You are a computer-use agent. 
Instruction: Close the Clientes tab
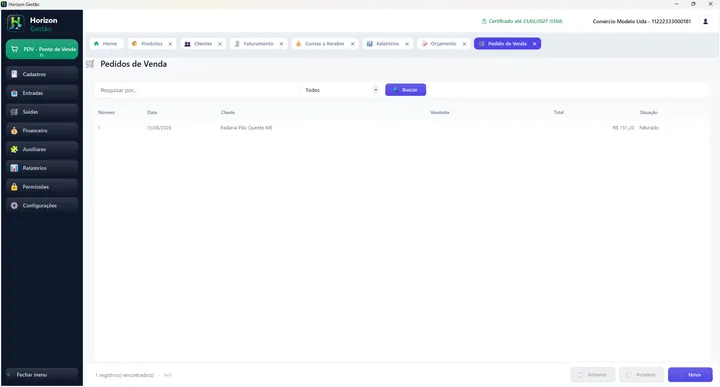pyautogui.click(x=219, y=44)
